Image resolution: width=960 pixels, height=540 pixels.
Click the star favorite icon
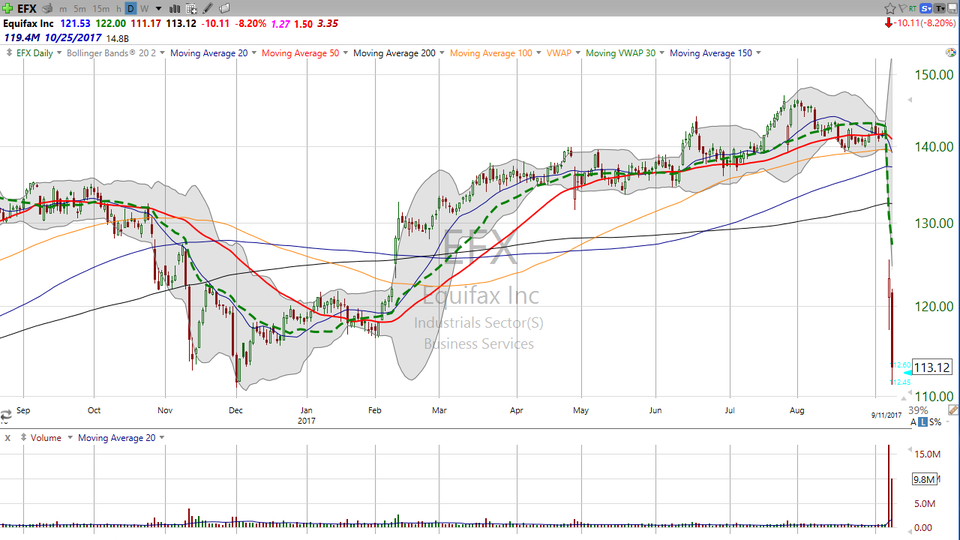click(x=890, y=9)
